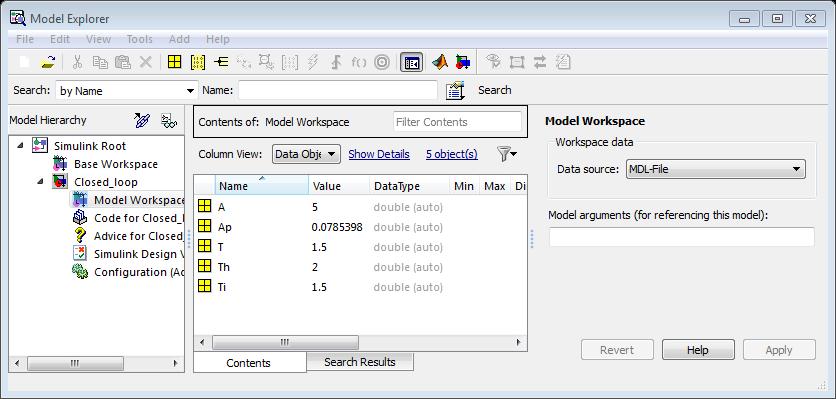Screen dimensions: 836x399
Task: Switch to the Search Results tab
Action: (360, 362)
